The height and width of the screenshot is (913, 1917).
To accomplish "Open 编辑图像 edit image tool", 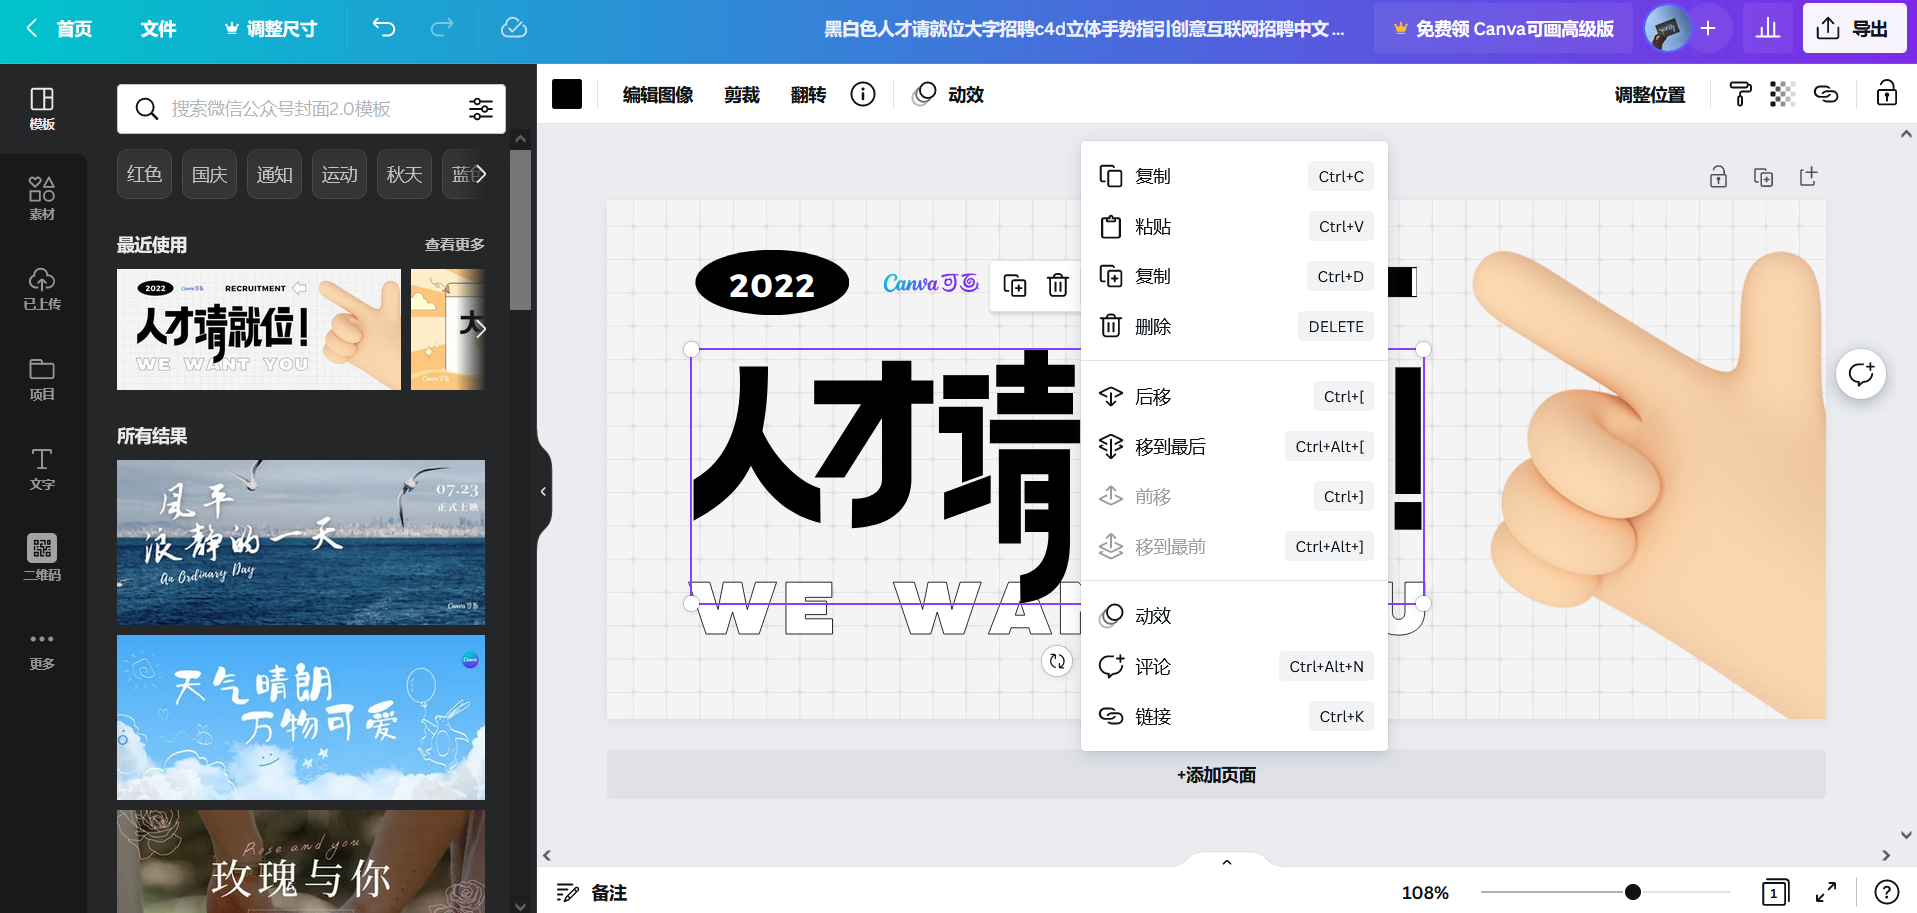I will 658,95.
